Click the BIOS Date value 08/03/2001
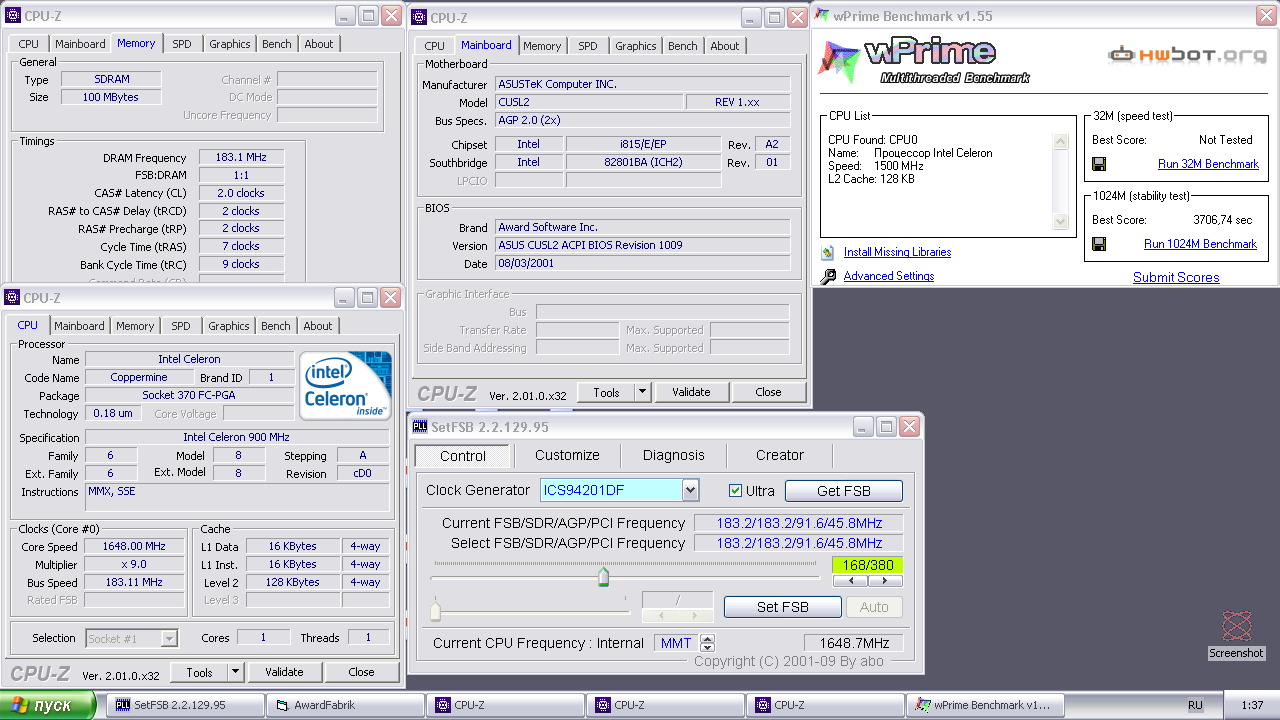1280x720 pixels. pos(642,264)
